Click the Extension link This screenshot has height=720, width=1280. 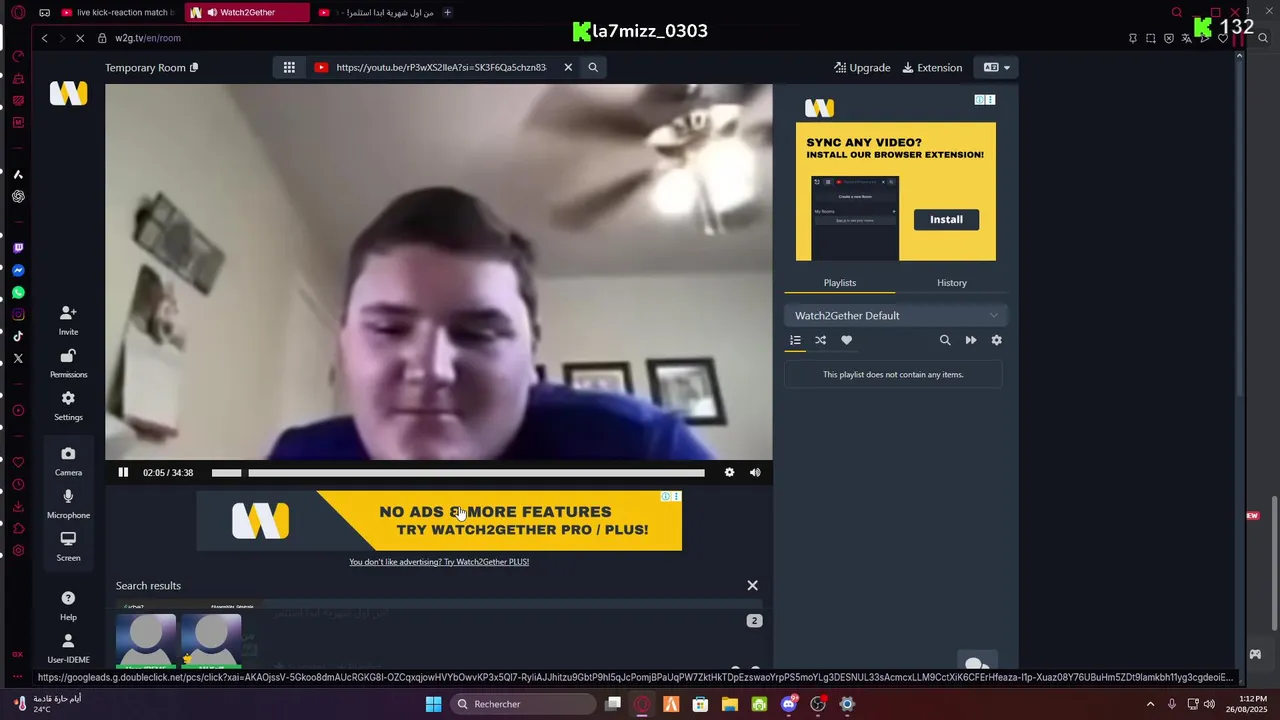coord(932,67)
